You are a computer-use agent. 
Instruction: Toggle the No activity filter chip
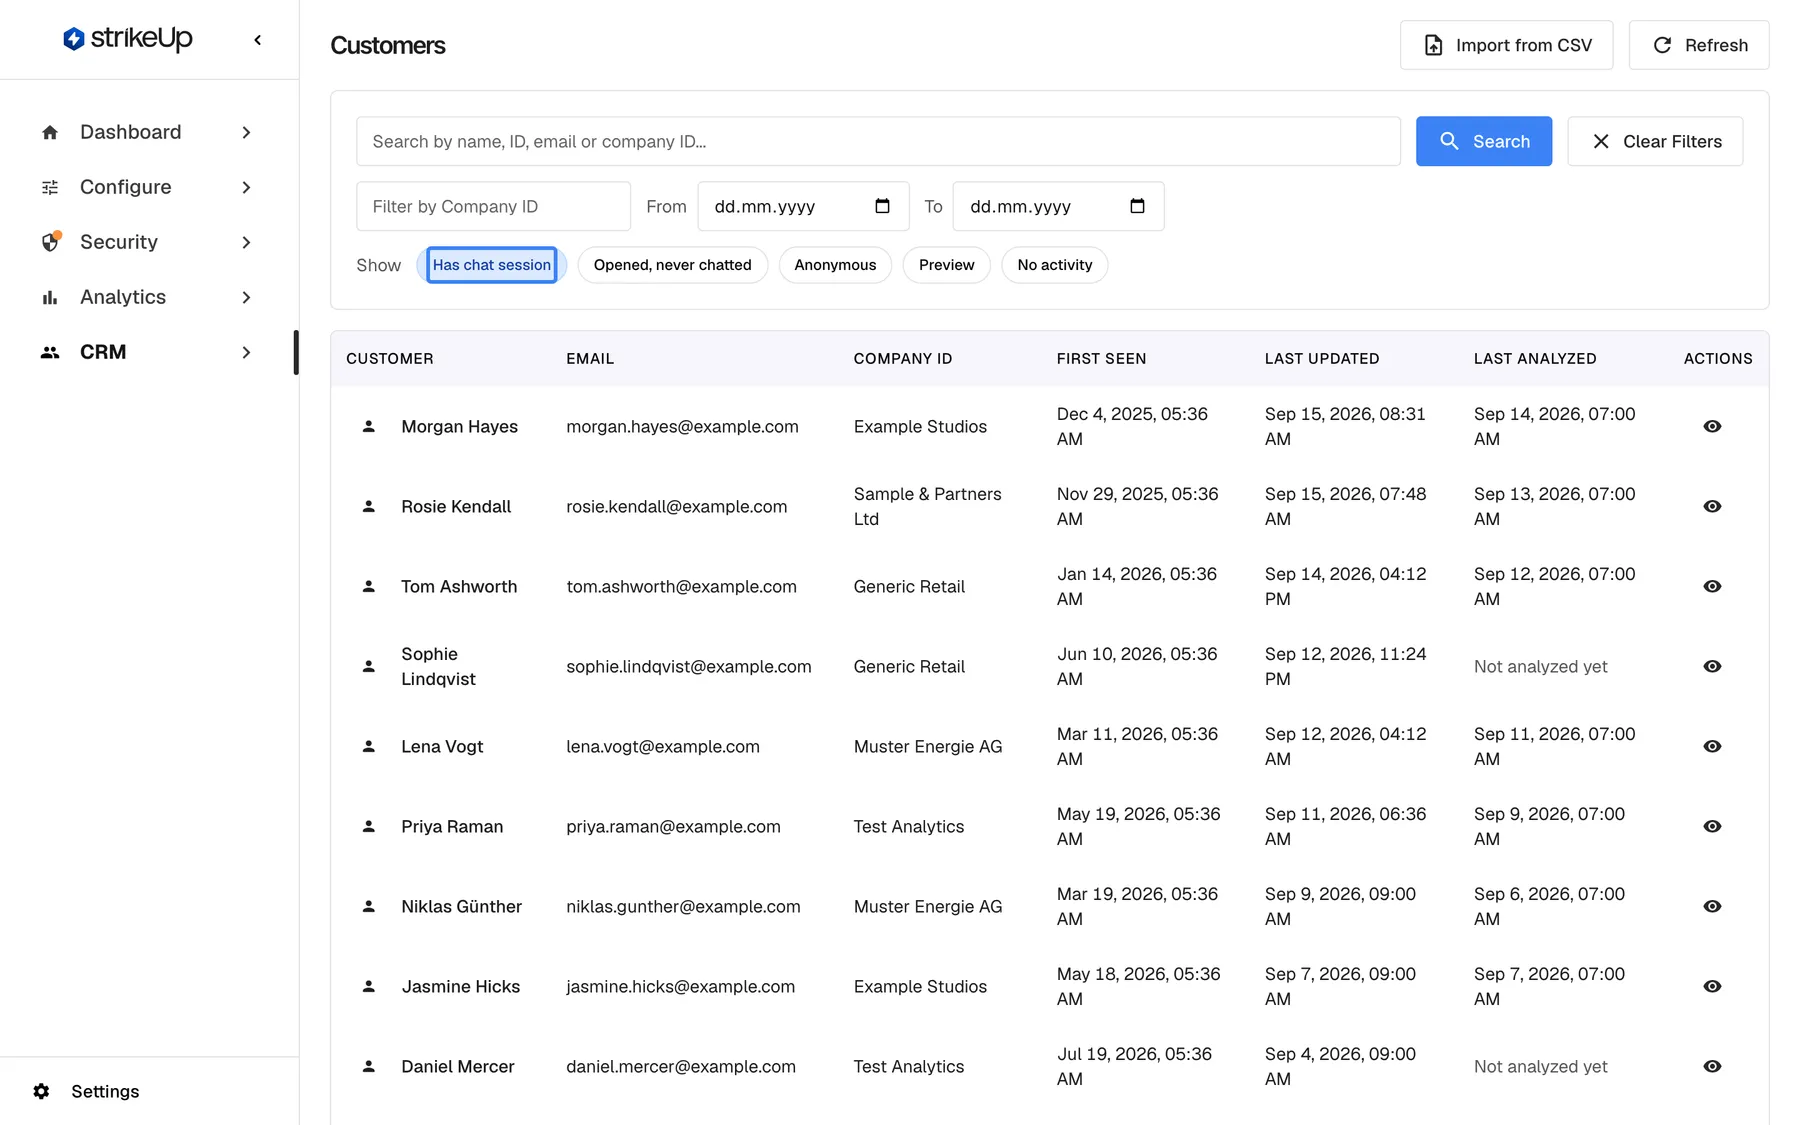(x=1054, y=265)
